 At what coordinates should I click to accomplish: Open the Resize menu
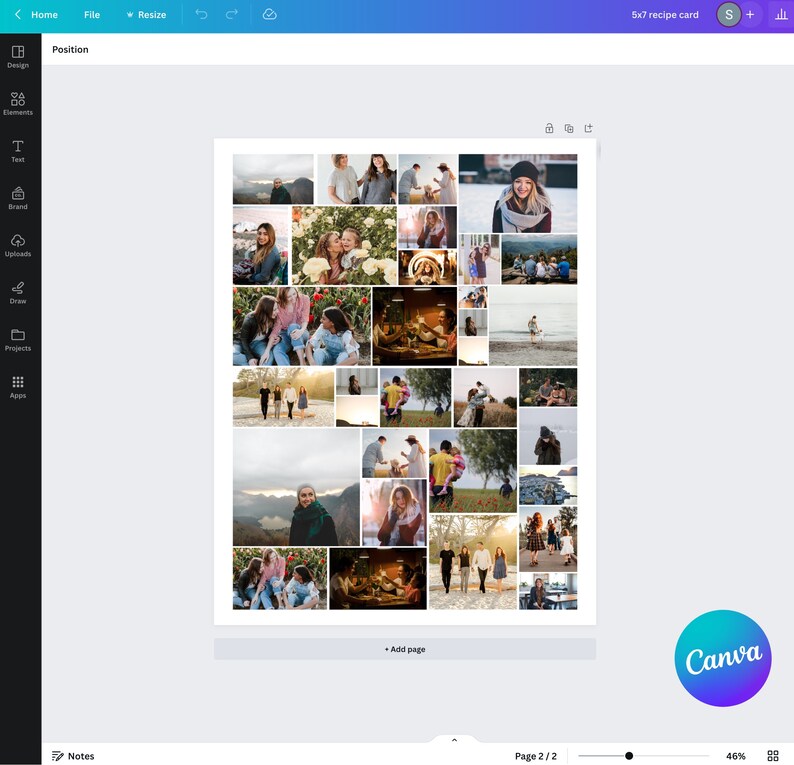coord(146,15)
